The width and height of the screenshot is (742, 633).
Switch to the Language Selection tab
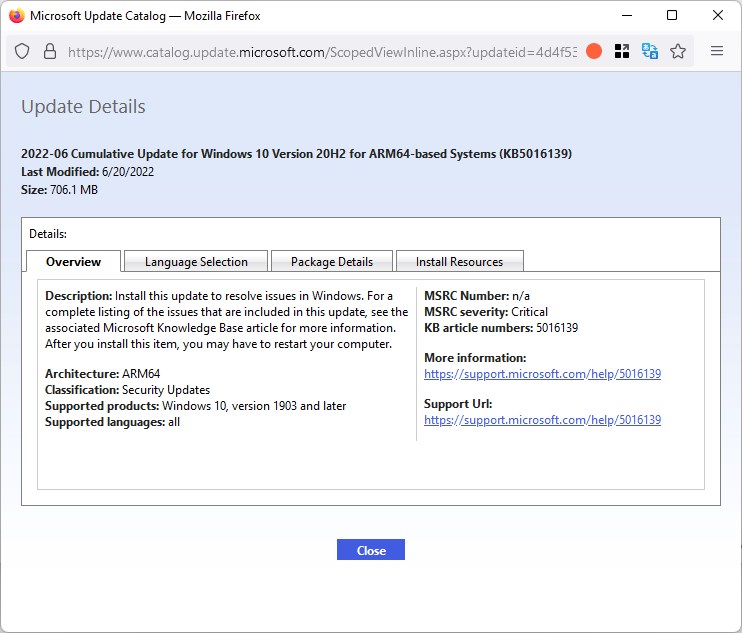click(x=196, y=261)
